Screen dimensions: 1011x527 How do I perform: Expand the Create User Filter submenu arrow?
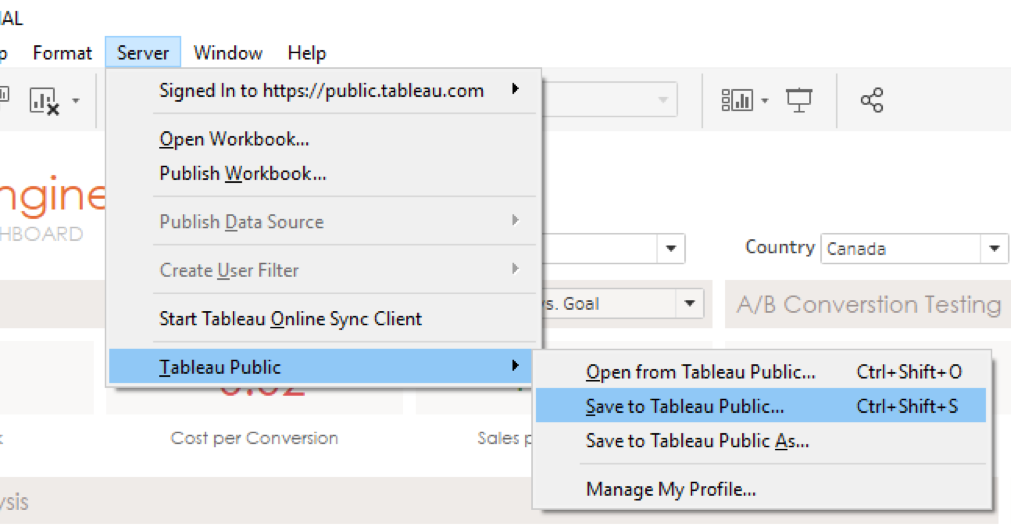(515, 269)
